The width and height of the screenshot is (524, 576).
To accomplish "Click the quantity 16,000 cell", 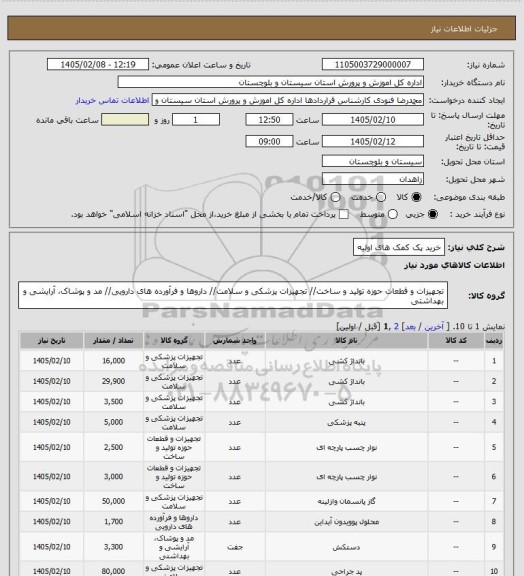I will pos(113,361).
